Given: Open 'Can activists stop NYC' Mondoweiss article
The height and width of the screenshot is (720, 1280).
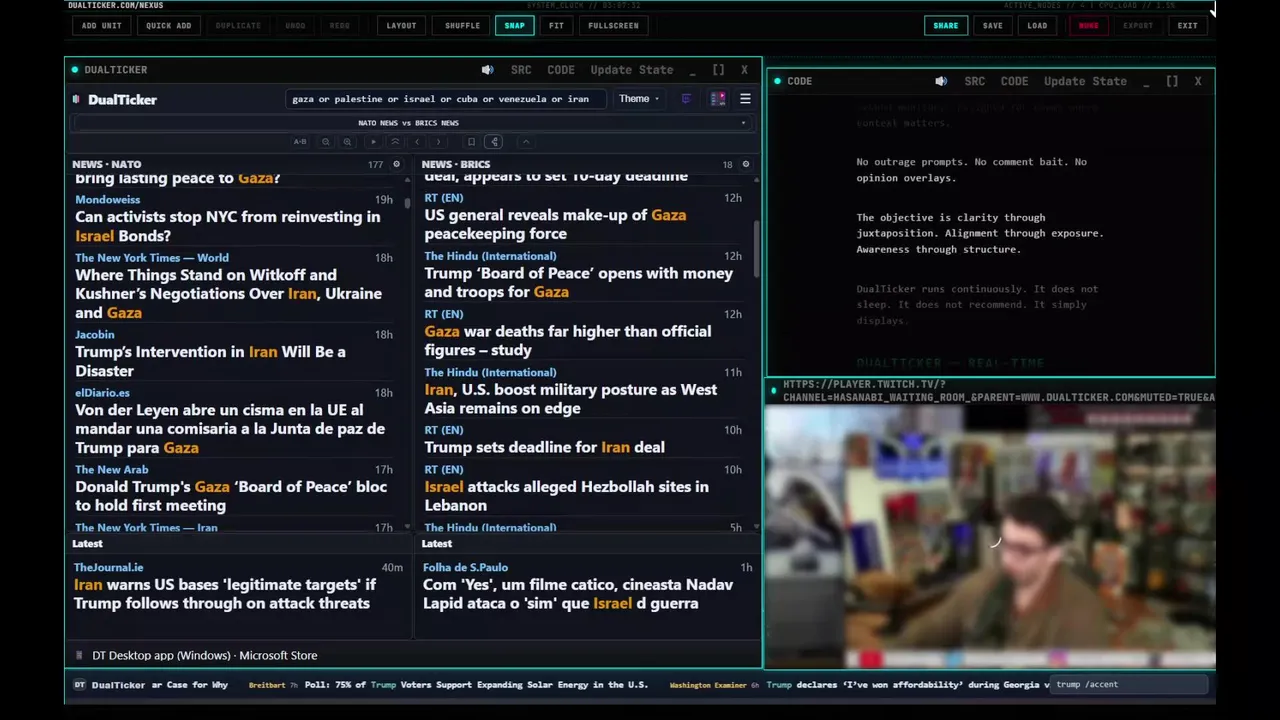Looking at the screenshot, I should click(x=228, y=226).
